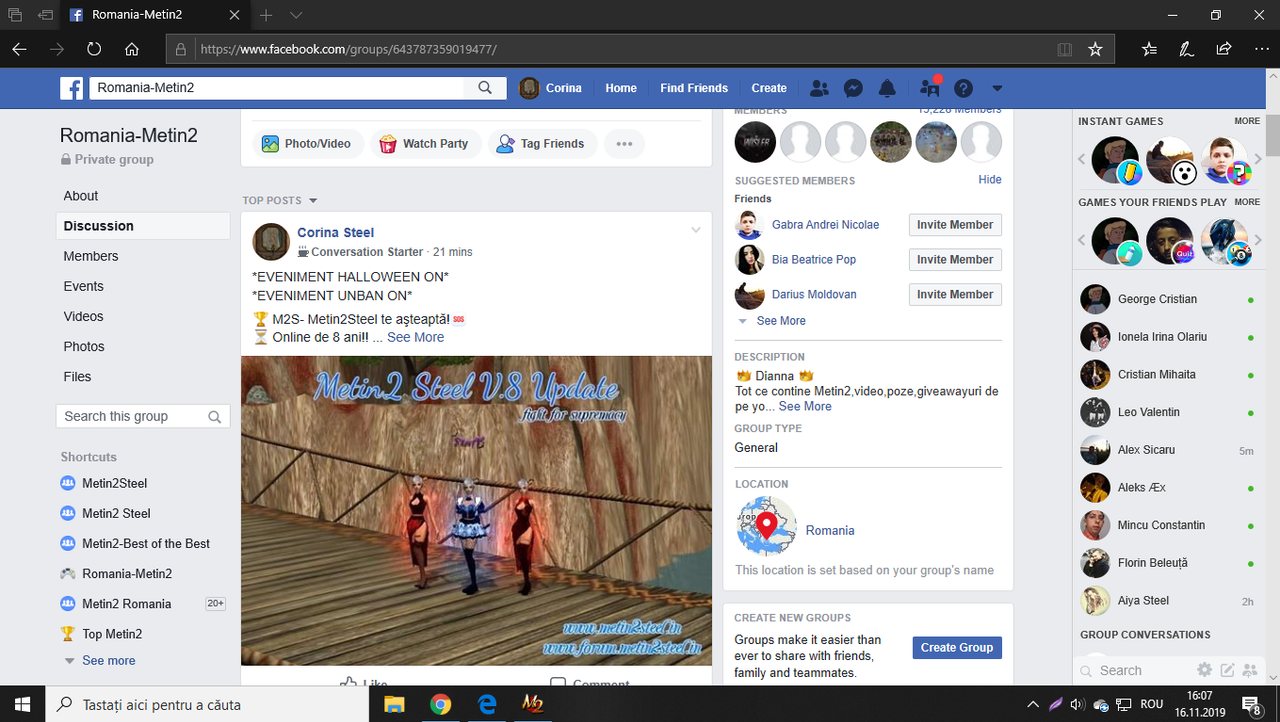Open Top Metin2 shortcut with trophy icon
This screenshot has width=1280, height=722.
click(112, 633)
